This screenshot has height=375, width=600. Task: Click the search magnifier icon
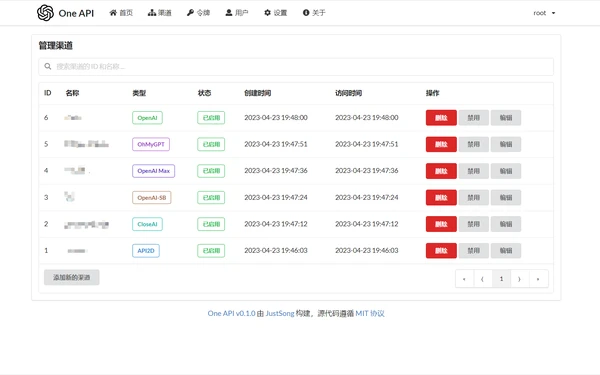coord(47,66)
